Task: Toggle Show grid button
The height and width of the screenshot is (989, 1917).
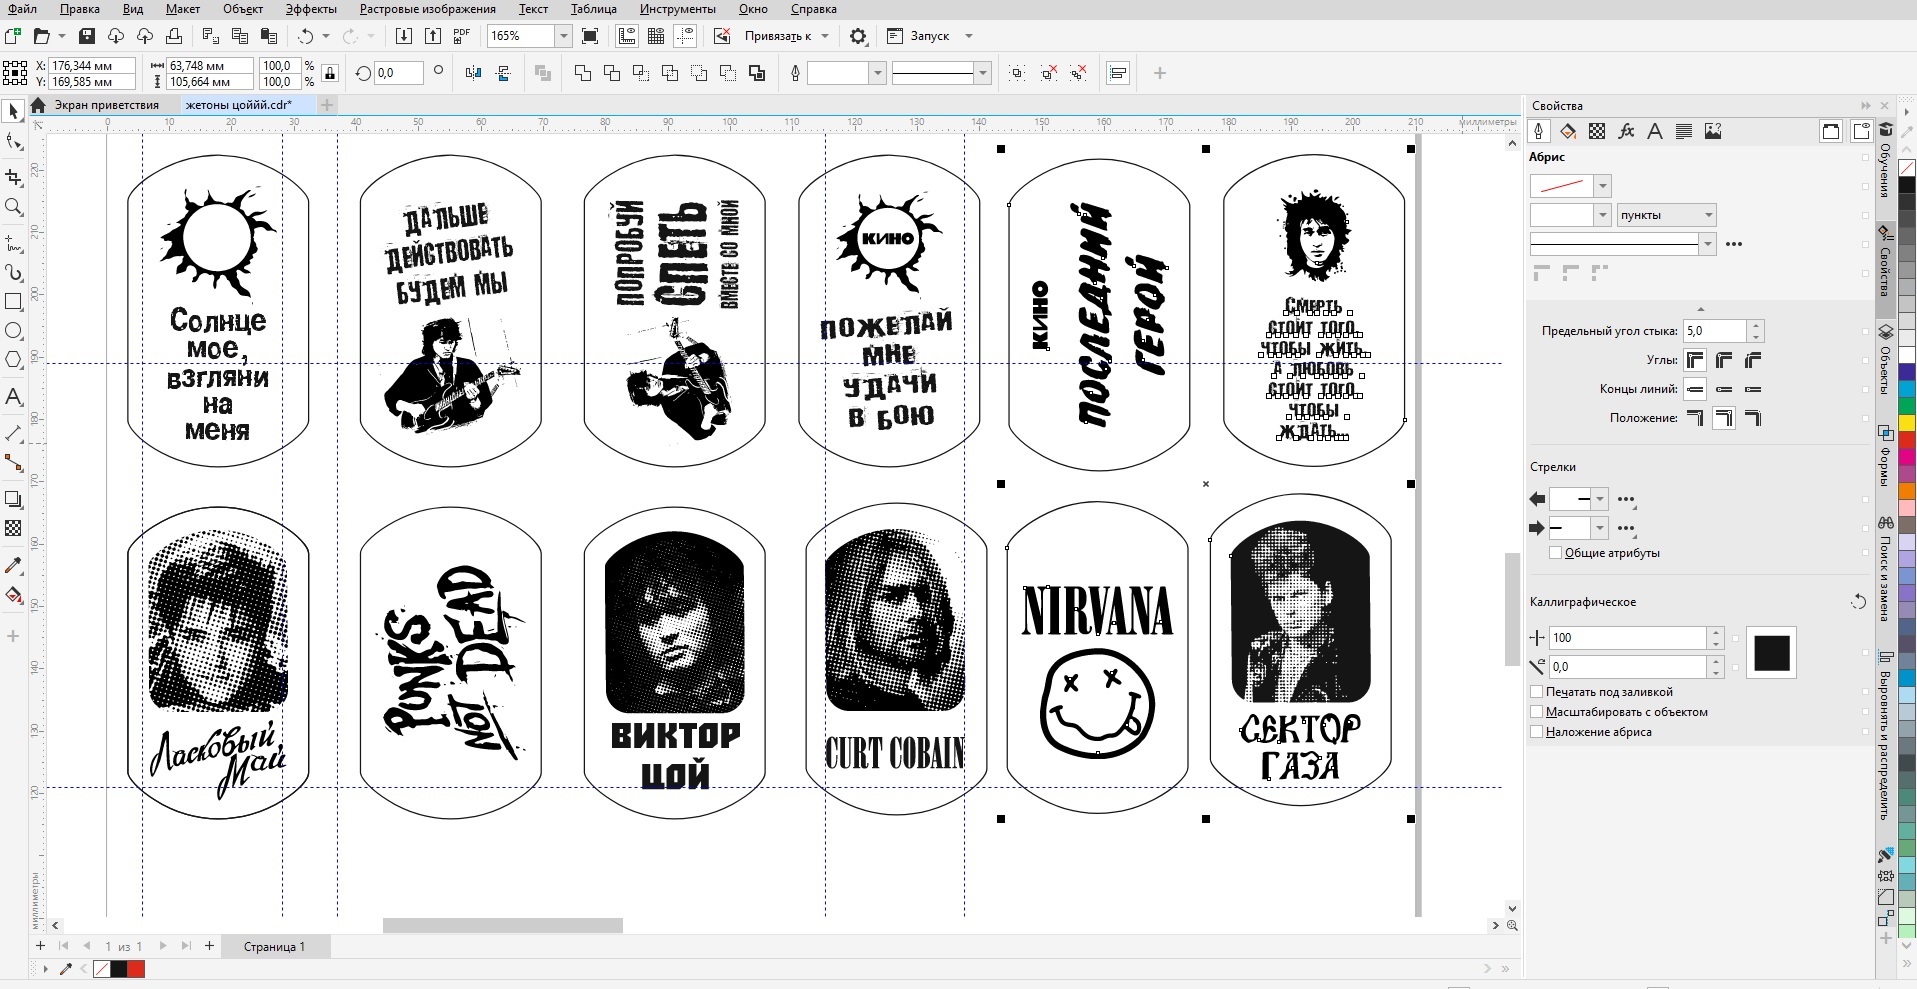Action: (656, 36)
